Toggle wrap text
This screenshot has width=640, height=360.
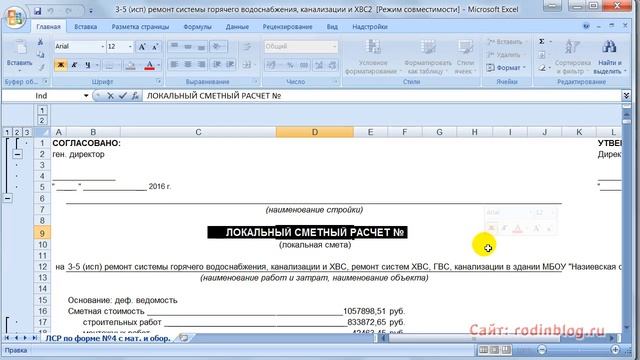pos(247,47)
